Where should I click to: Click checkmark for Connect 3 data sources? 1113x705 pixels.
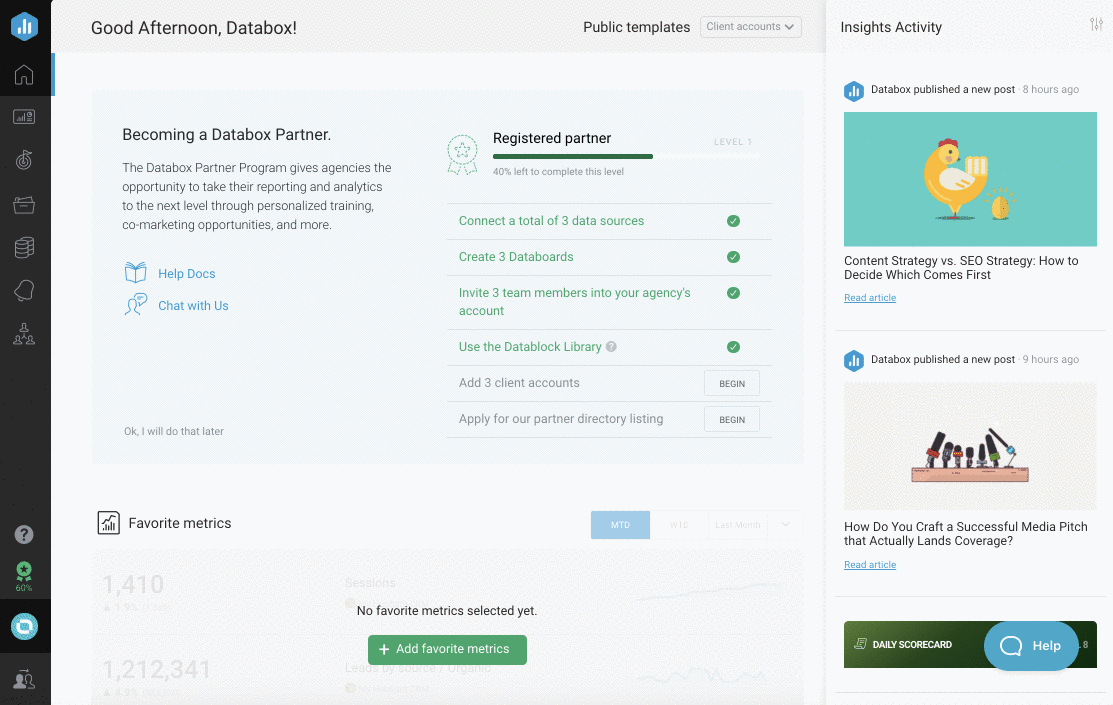[733, 221]
